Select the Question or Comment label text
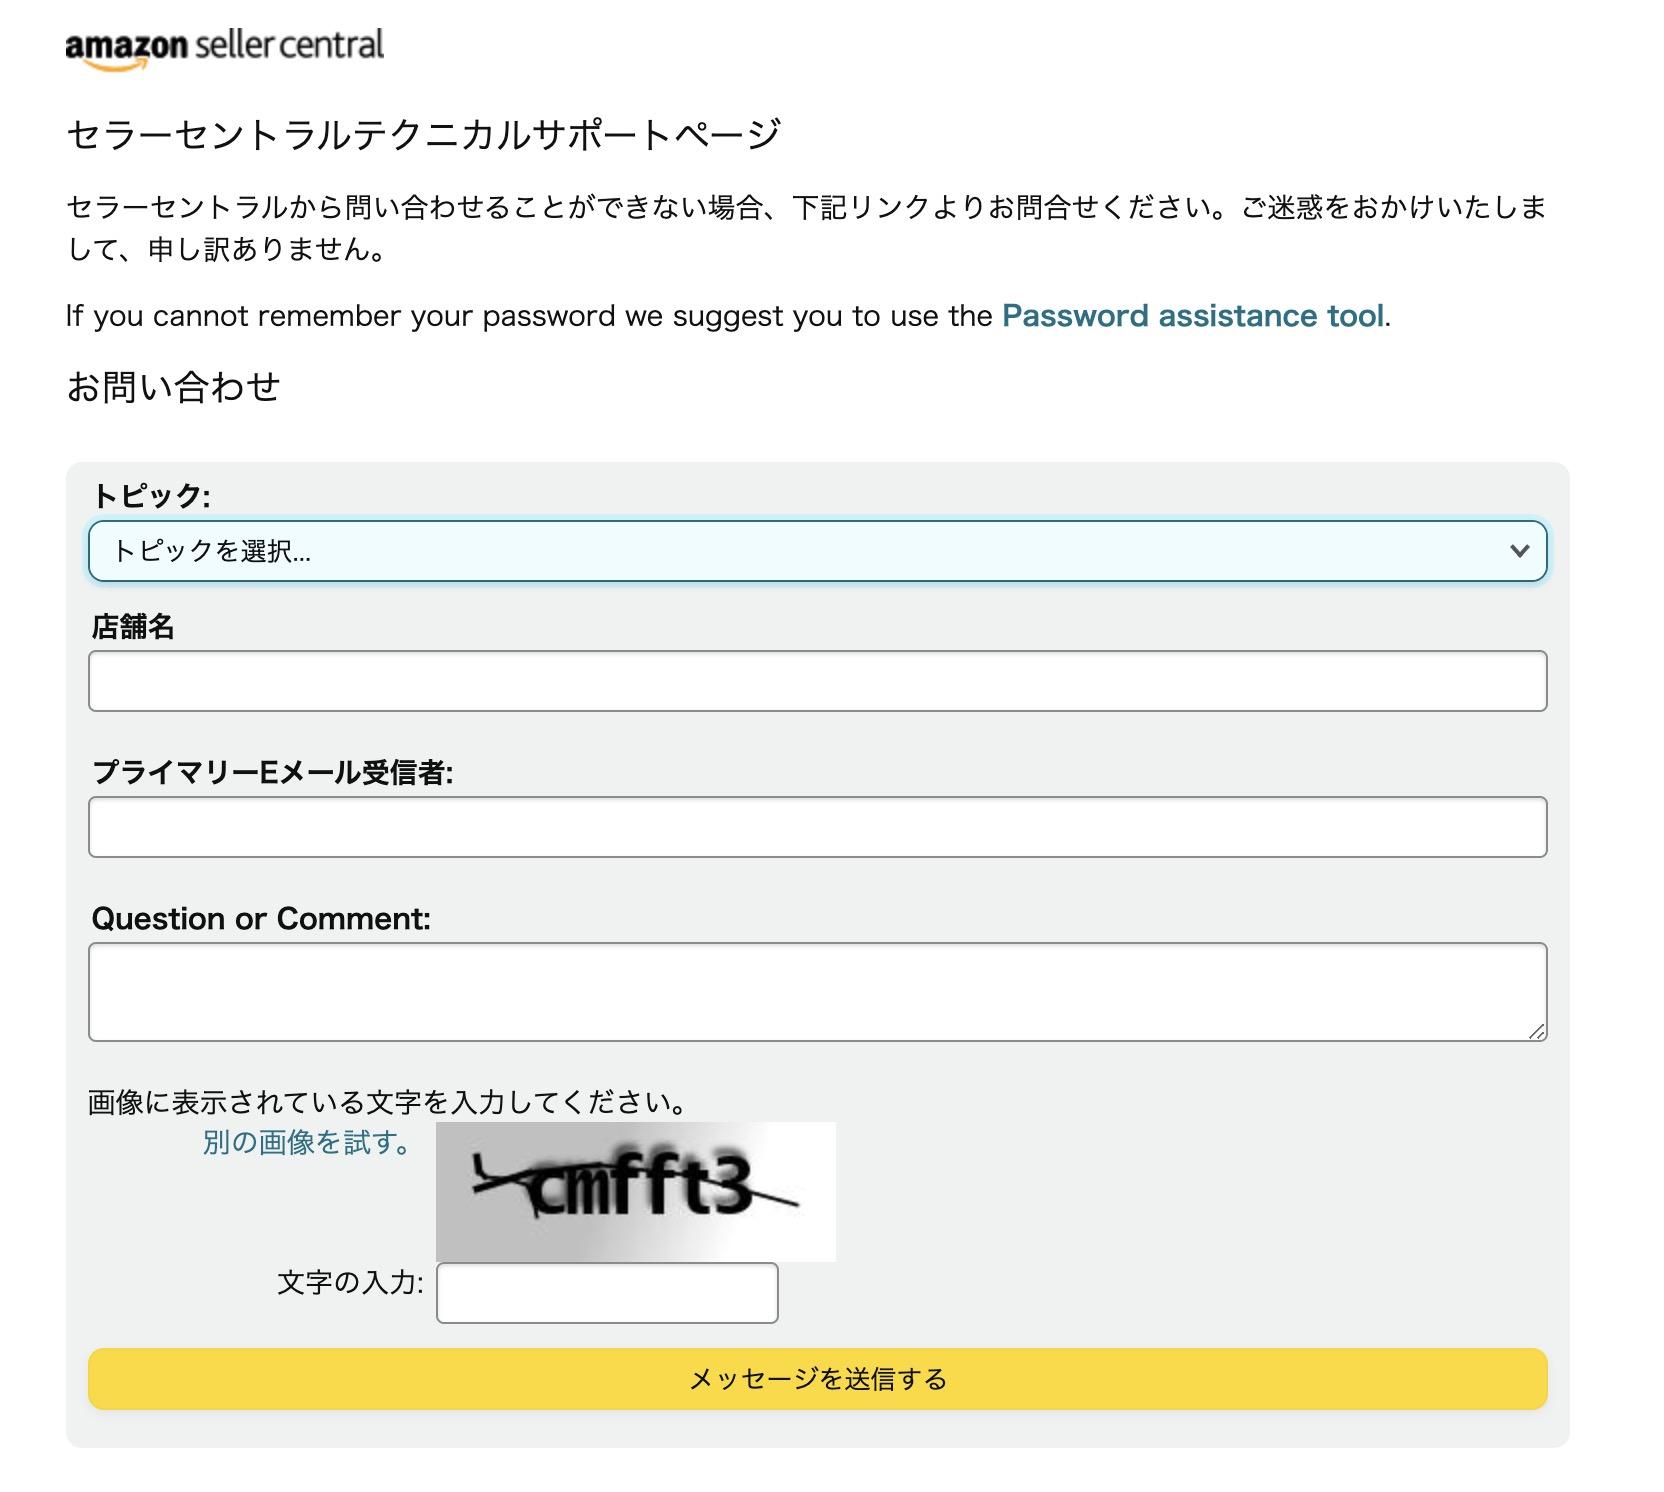The width and height of the screenshot is (1664, 1492). [x=258, y=918]
